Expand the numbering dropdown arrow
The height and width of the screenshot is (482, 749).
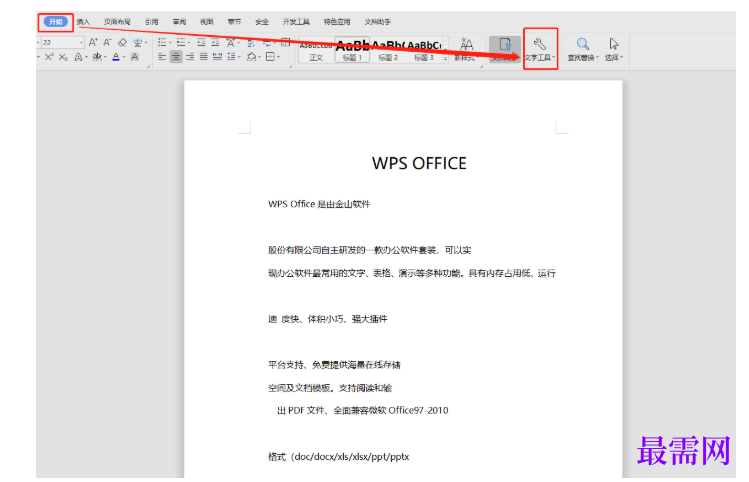[x=189, y=43]
